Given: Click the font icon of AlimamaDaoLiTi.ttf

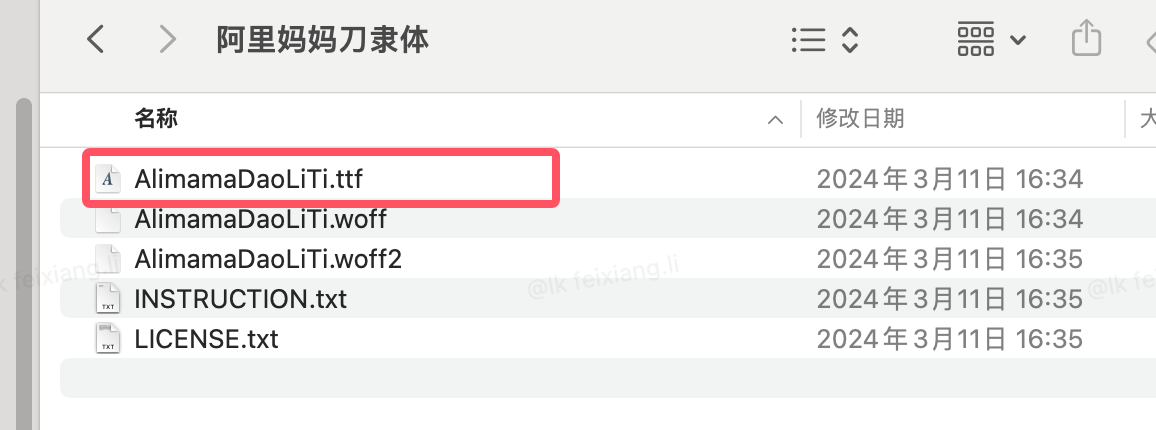Looking at the screenshot, I should [x=108, y=178].
